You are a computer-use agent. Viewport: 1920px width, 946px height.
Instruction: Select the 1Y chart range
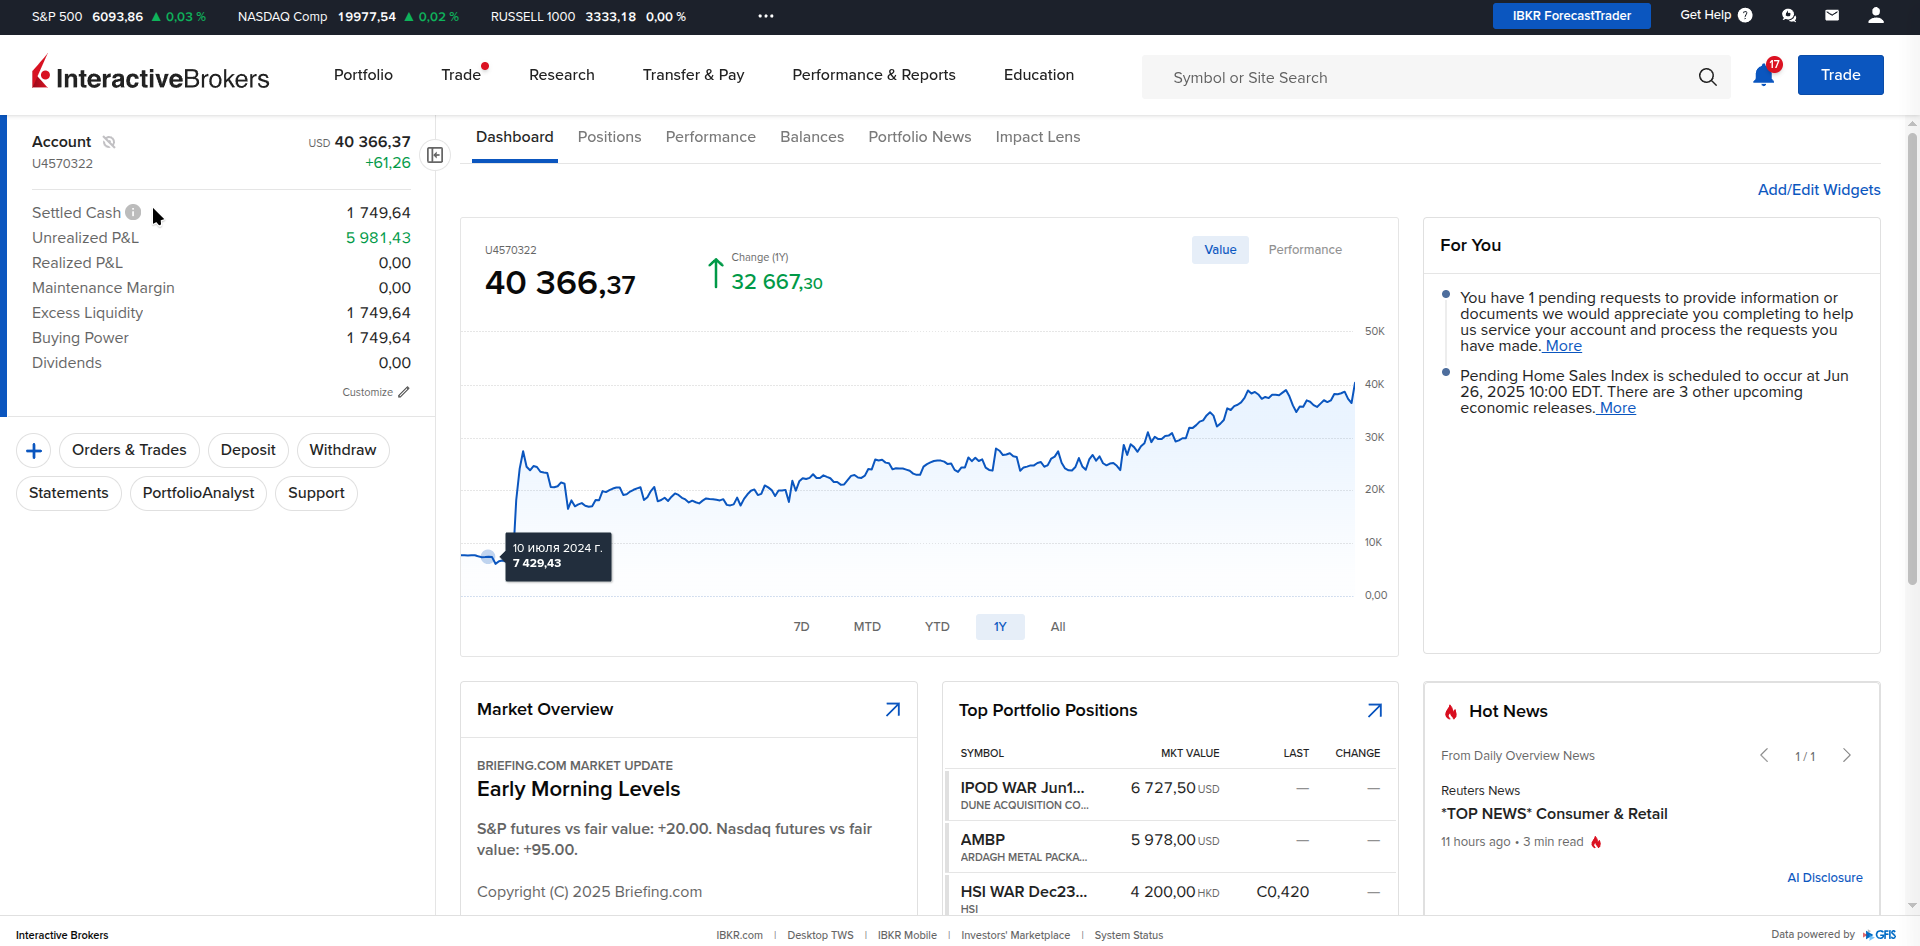coord(1000,627)
